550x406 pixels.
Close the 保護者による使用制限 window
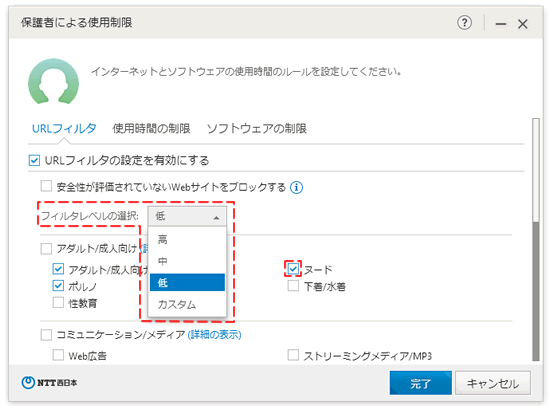pos(523,24)
